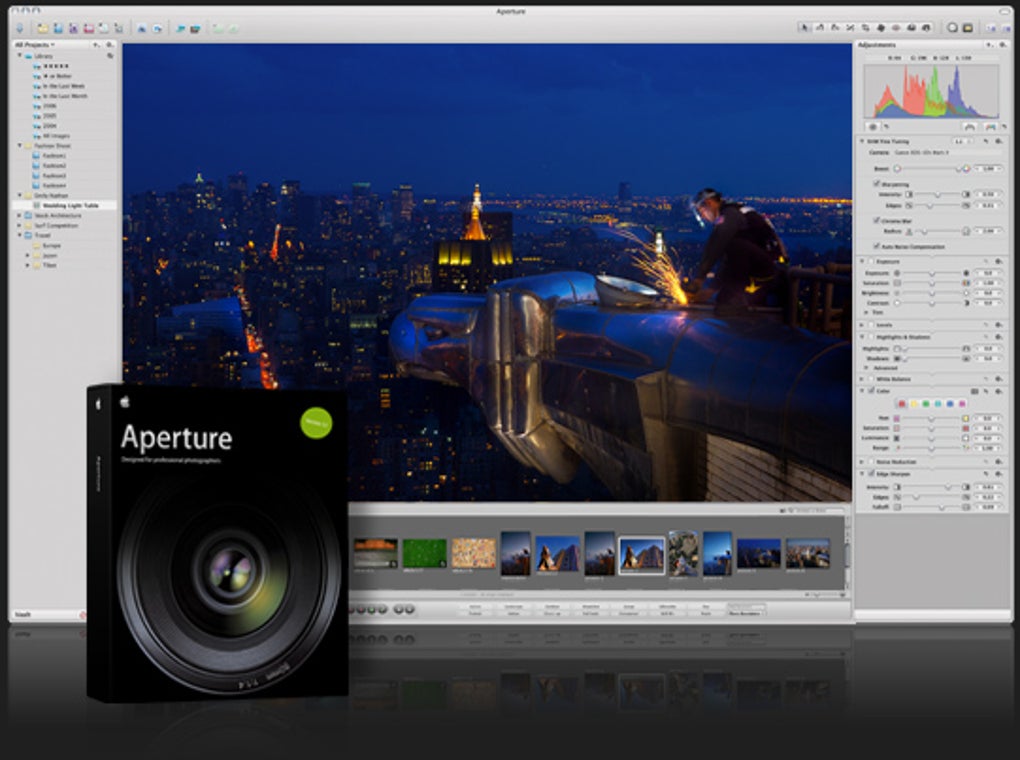The image size is (1020, 760).
Task: Open the Projects panel gear menu
Action: tap(109, 44)
